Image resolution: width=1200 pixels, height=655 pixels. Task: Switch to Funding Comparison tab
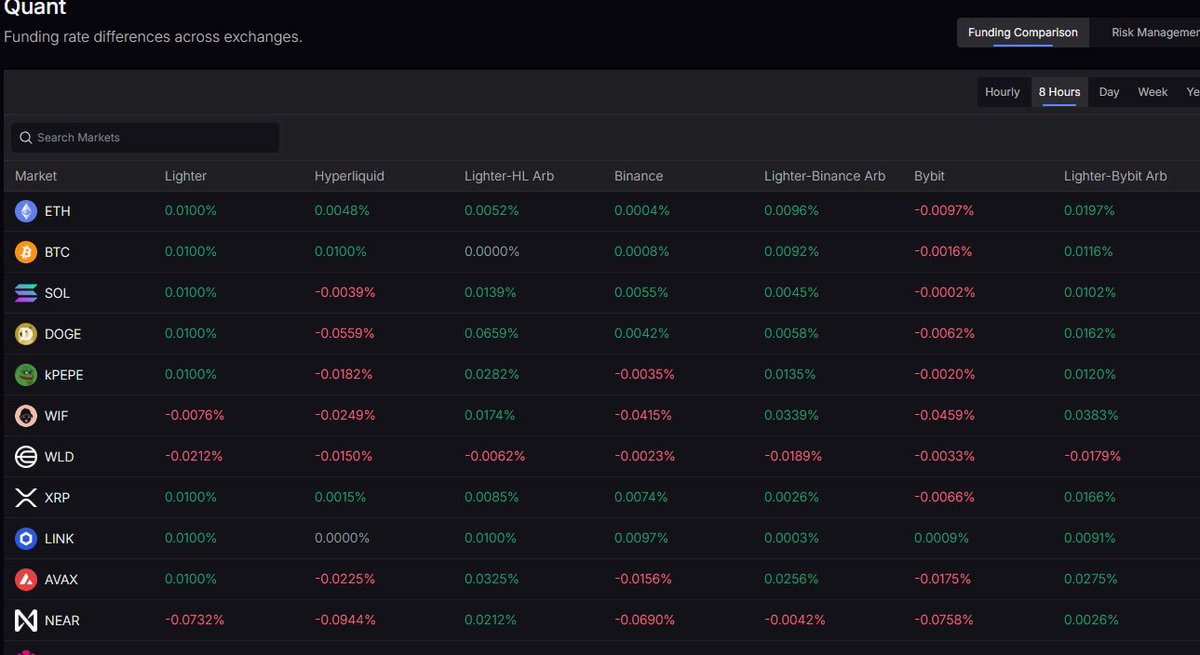1022,33
